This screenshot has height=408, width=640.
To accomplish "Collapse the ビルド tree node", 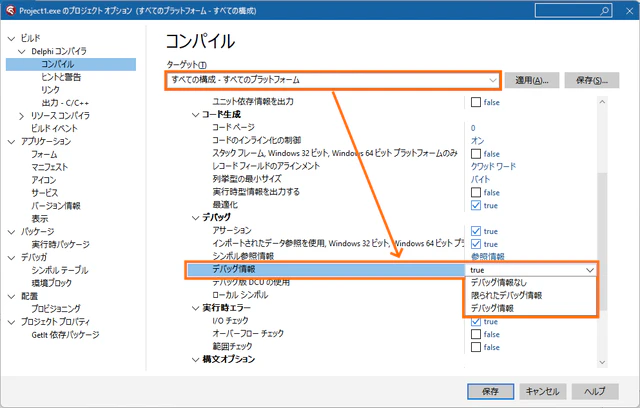I will (x=11, y=39).
